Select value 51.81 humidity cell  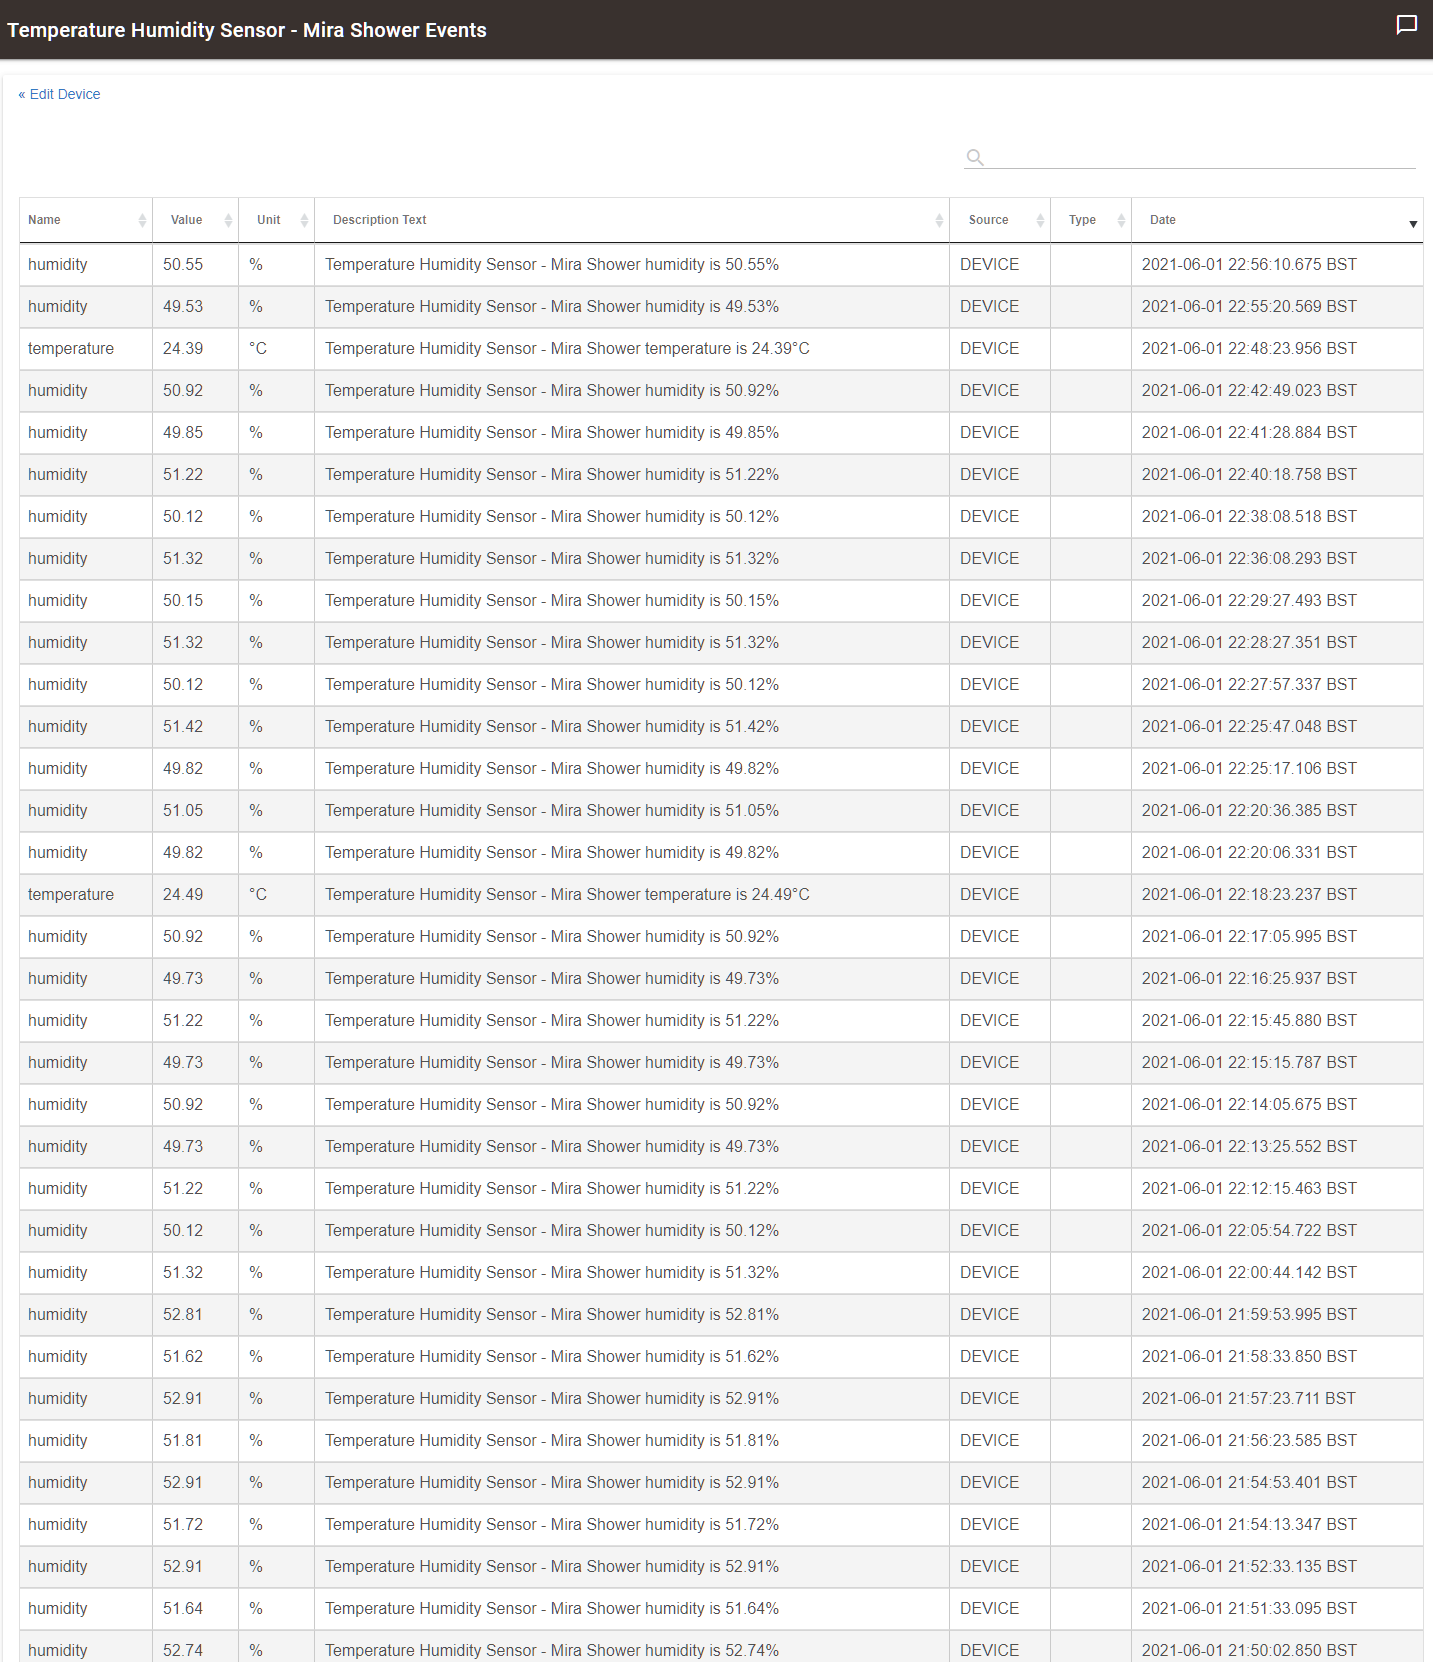point(183,1441)
